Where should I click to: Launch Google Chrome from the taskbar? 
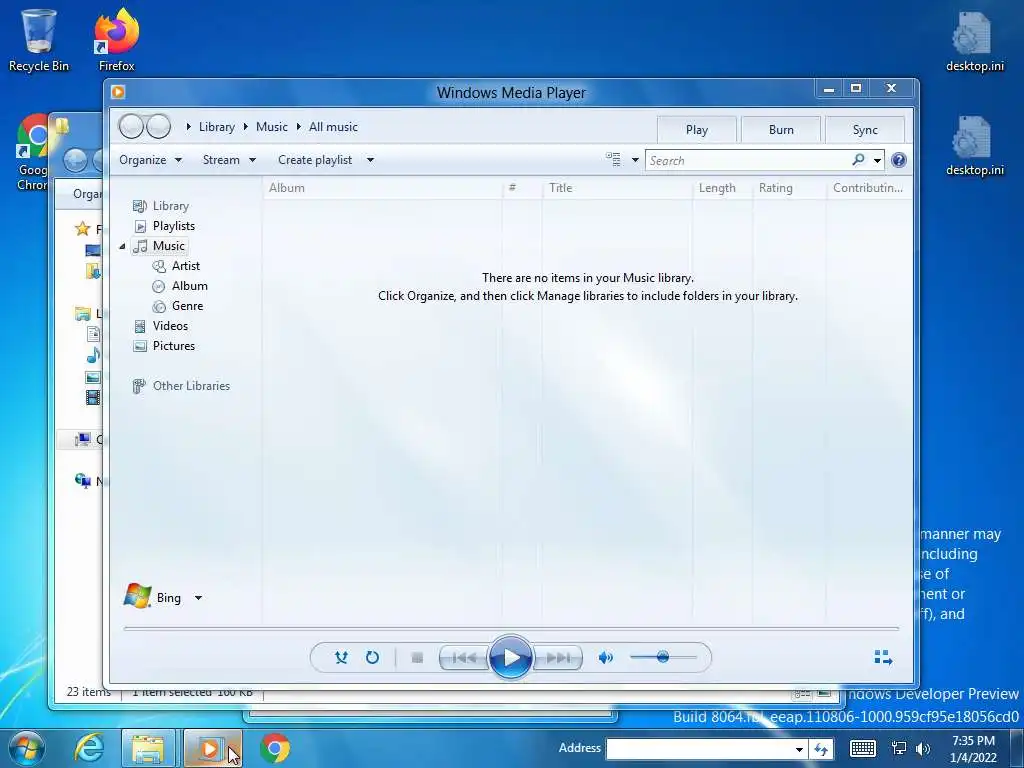click(x=275, y=748)
